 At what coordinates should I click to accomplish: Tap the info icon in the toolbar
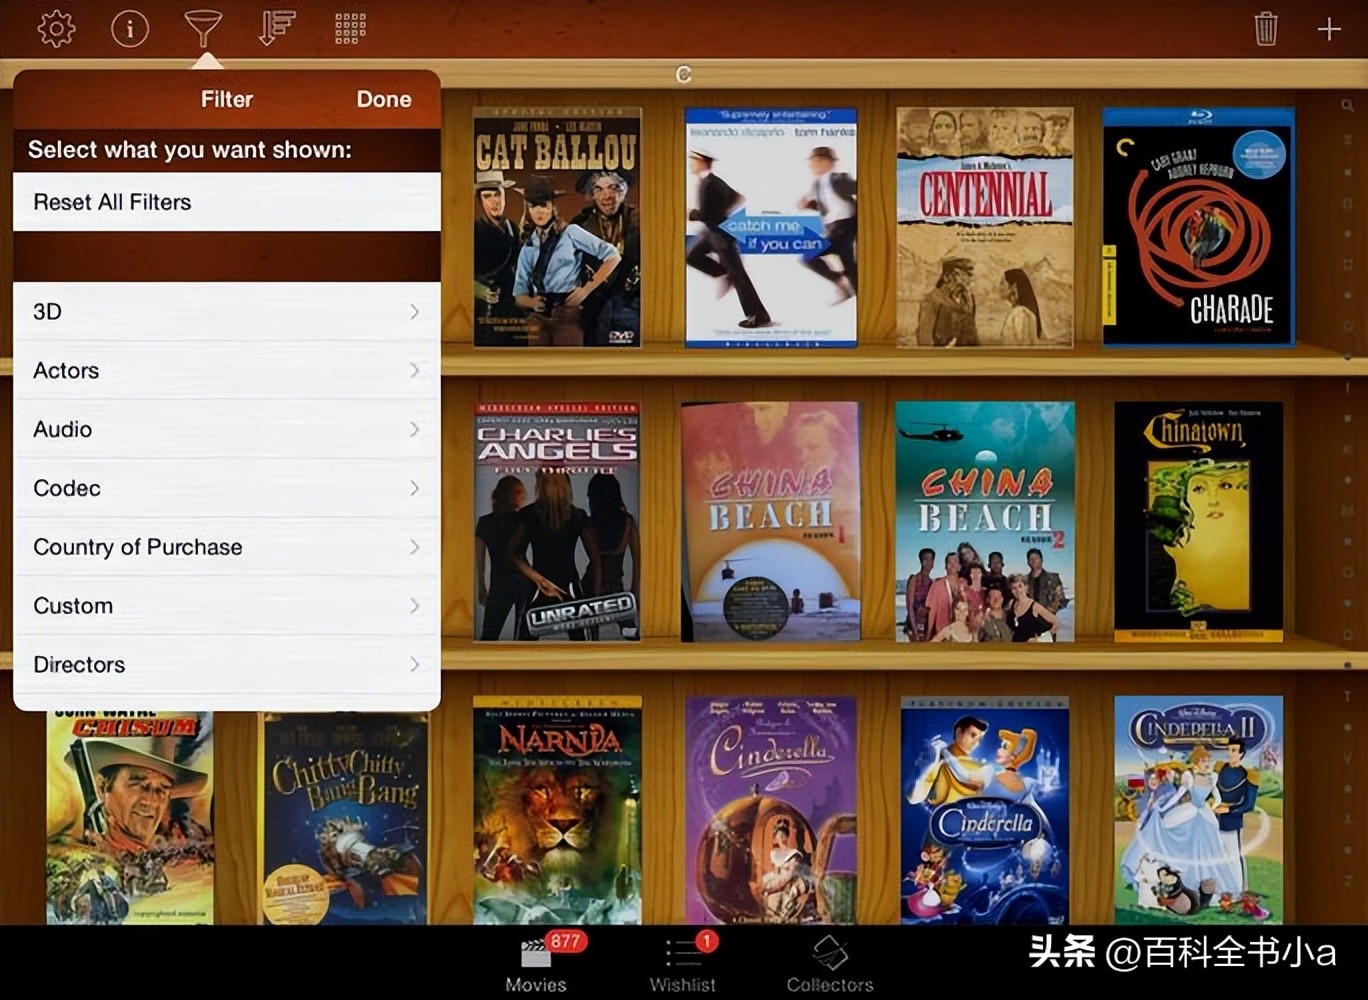129,28
